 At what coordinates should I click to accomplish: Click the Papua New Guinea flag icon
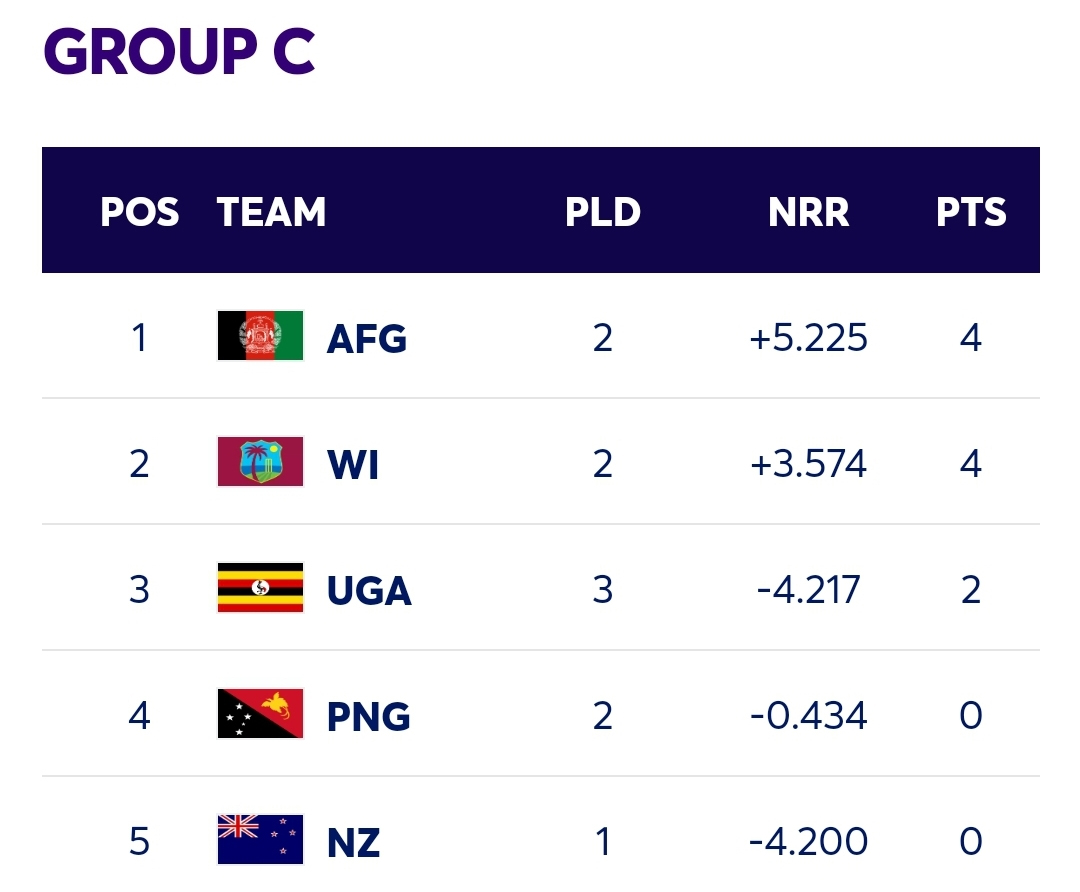[x=260, y=714]
